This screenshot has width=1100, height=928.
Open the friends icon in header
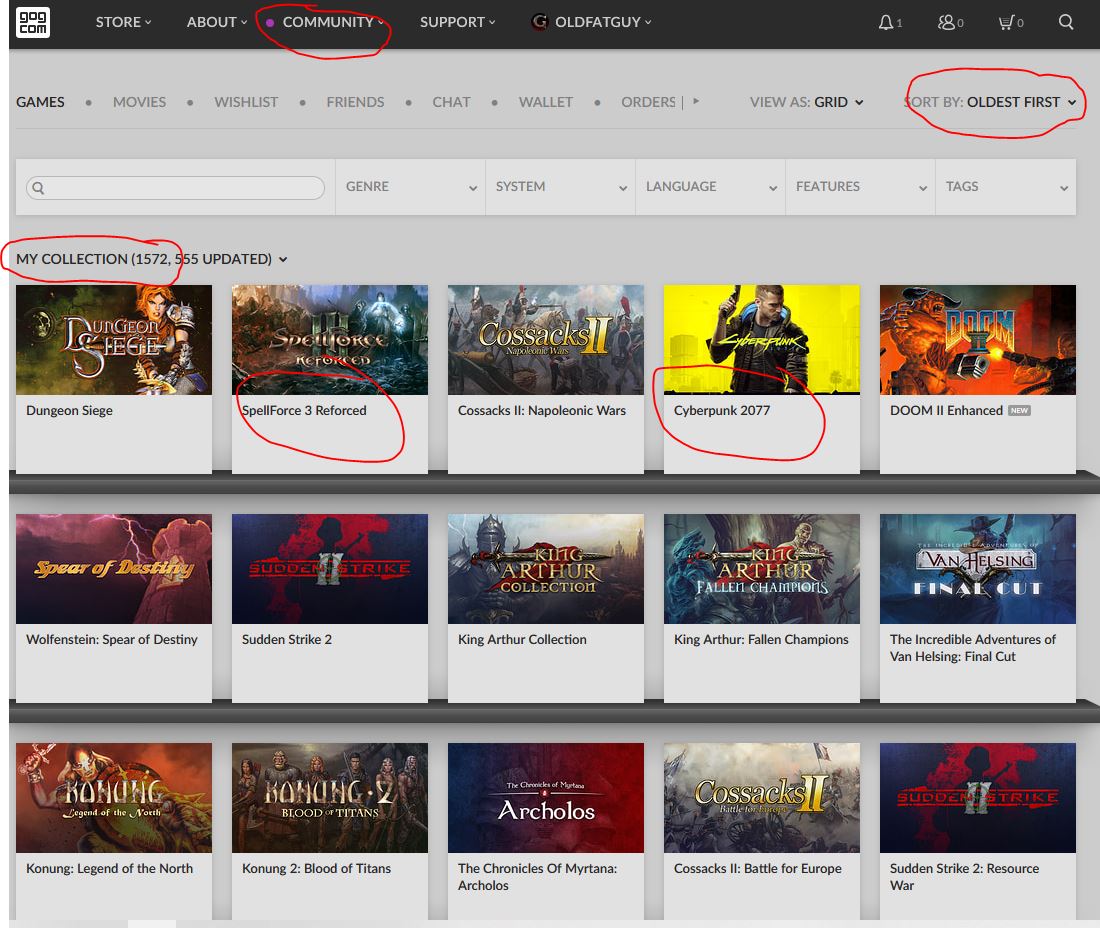[946, 22]
